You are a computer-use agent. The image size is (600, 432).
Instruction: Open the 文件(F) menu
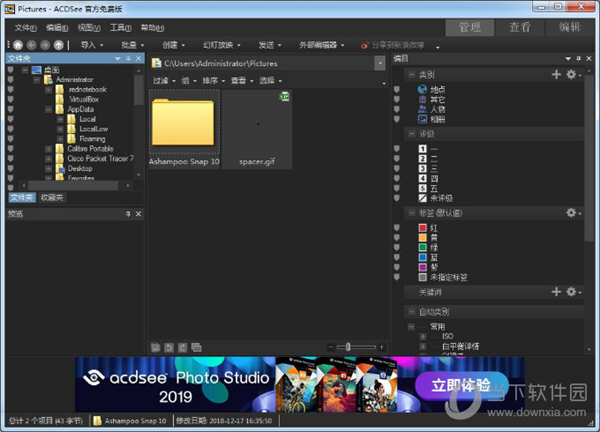click(25, 28)
